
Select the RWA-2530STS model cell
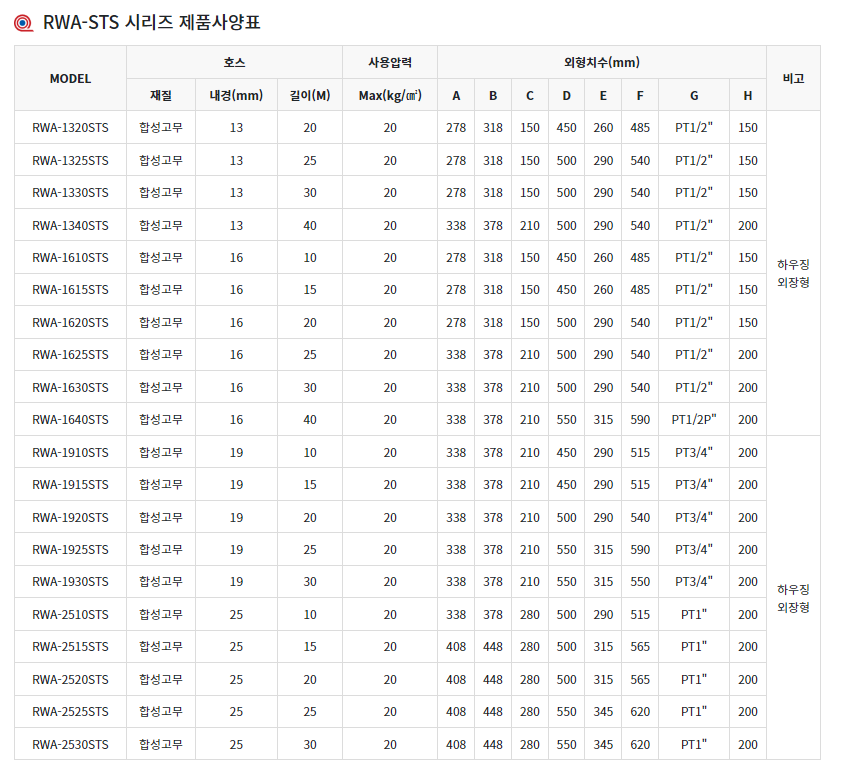click(x=70, y=744)
